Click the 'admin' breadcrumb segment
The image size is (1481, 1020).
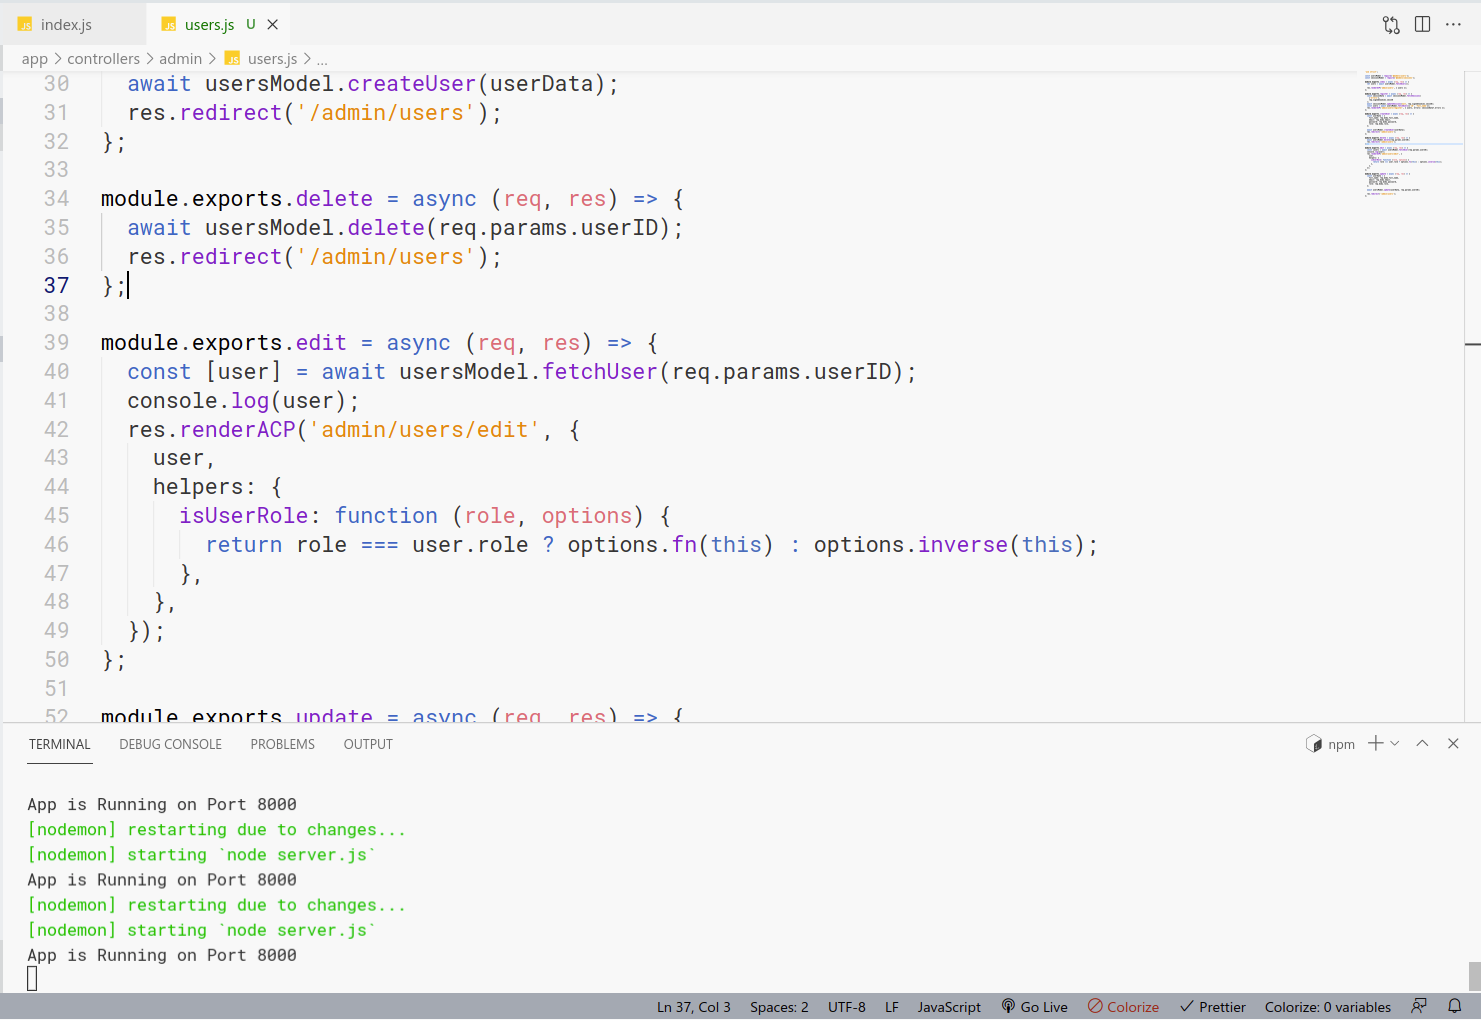pos(181,59)
